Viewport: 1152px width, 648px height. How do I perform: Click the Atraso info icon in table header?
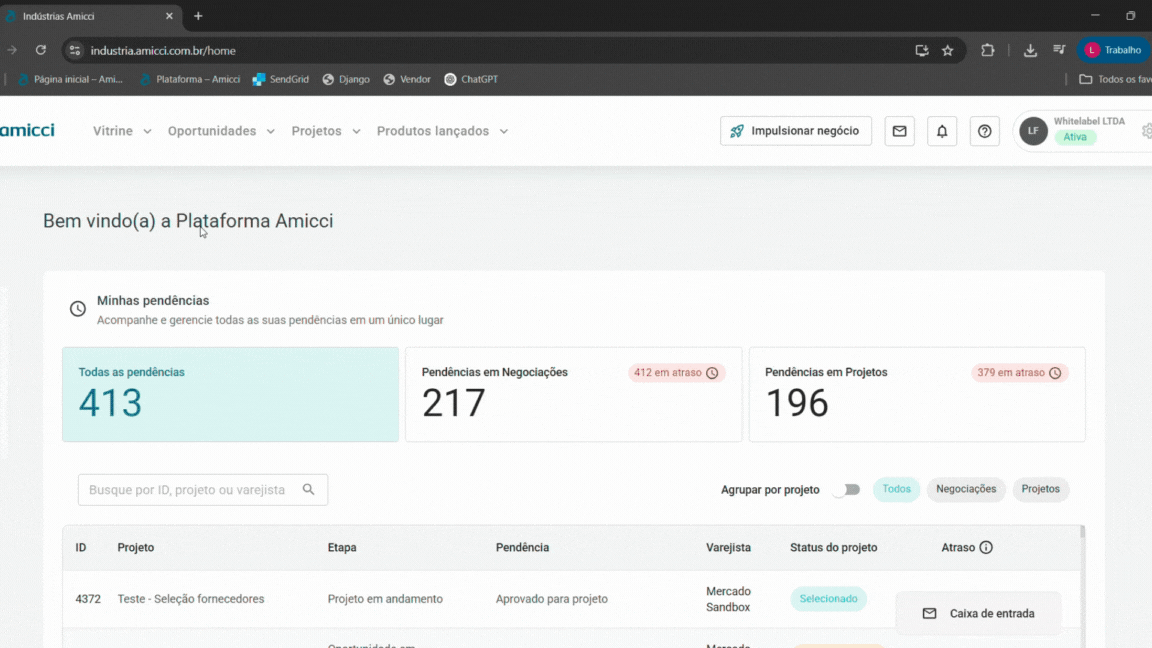(986, 548)
